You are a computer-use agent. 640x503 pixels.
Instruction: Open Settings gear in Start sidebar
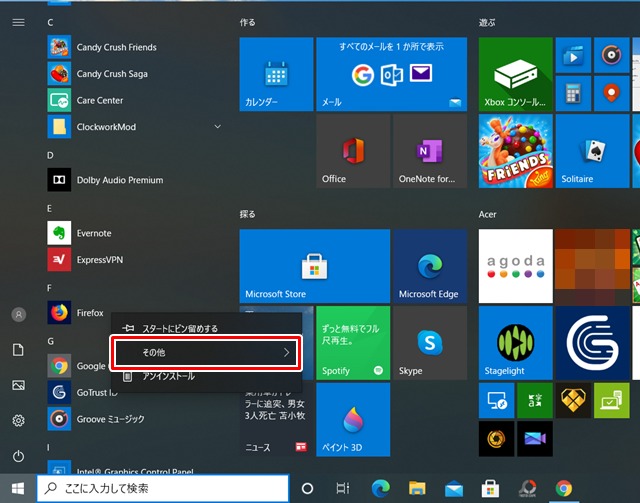coord(18,421)
